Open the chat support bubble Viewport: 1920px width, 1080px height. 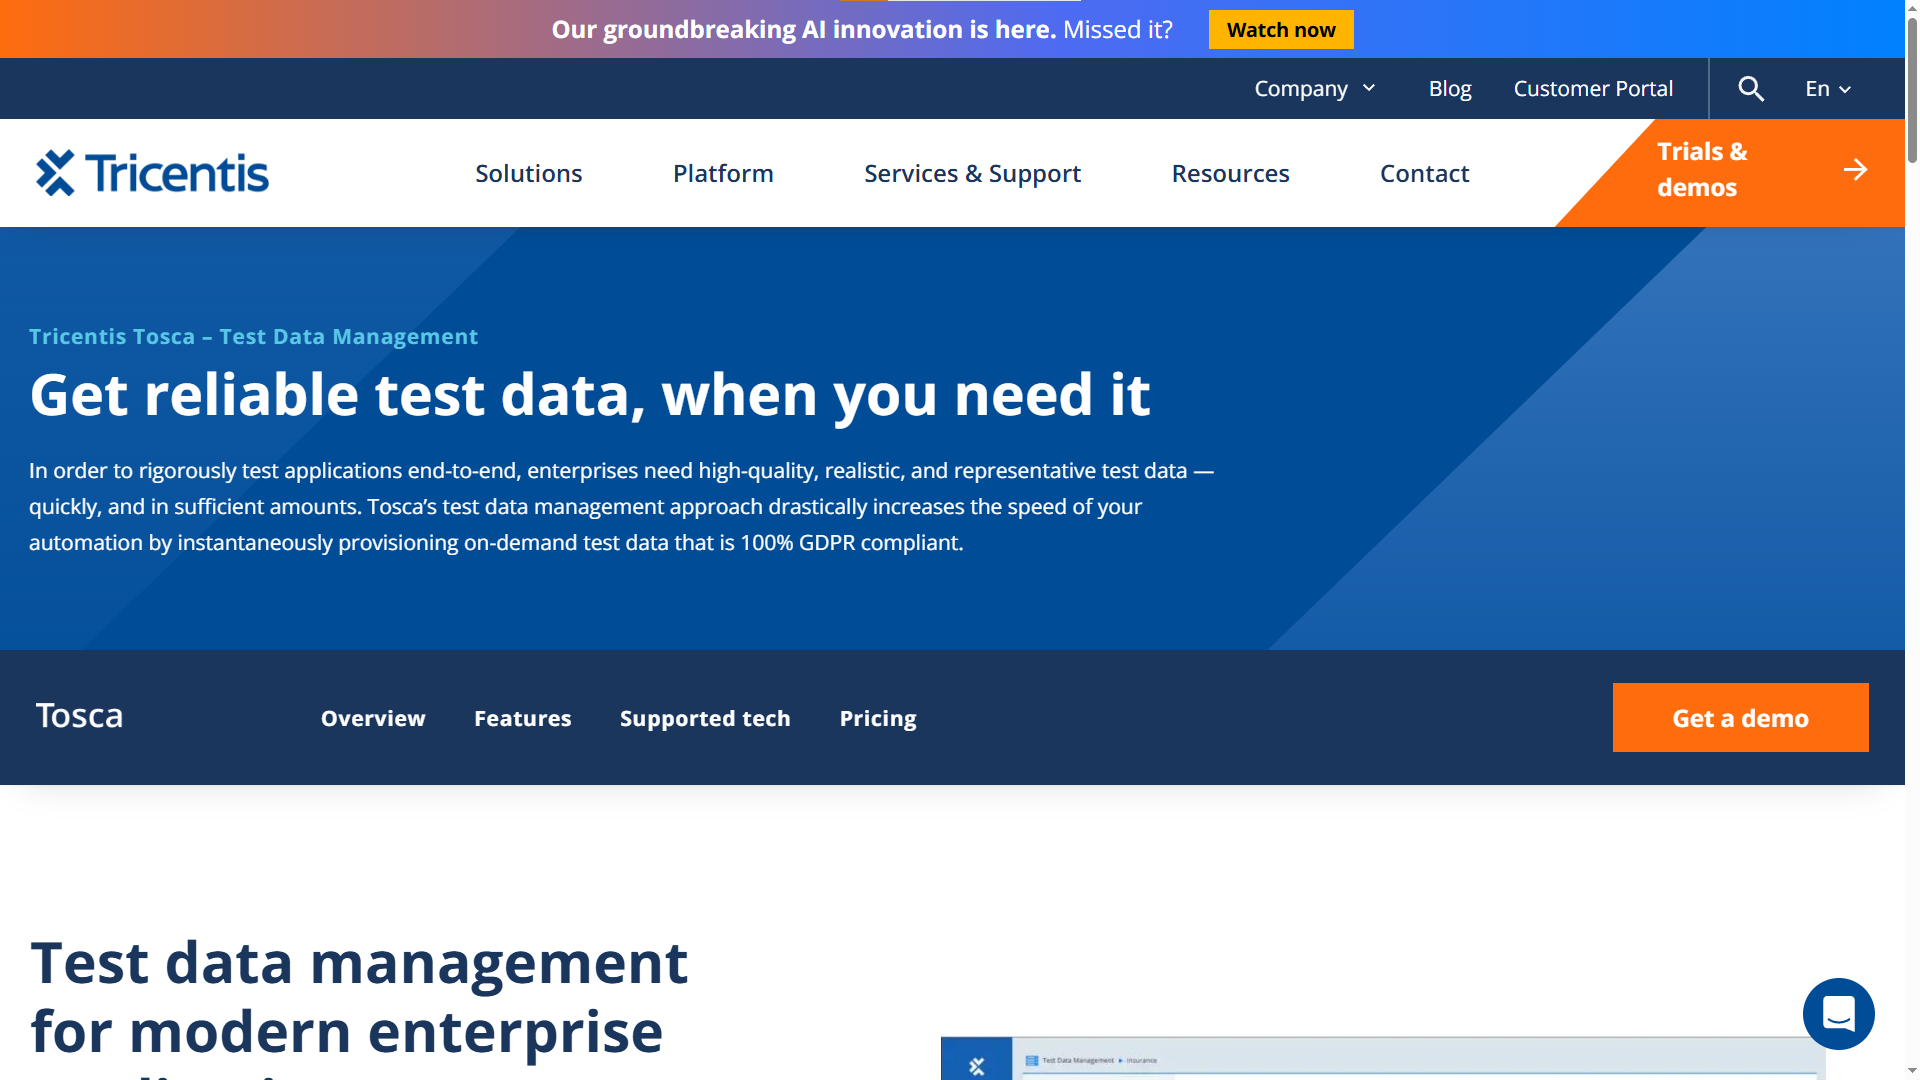pyautogui.click(x=1838, y=1013)
